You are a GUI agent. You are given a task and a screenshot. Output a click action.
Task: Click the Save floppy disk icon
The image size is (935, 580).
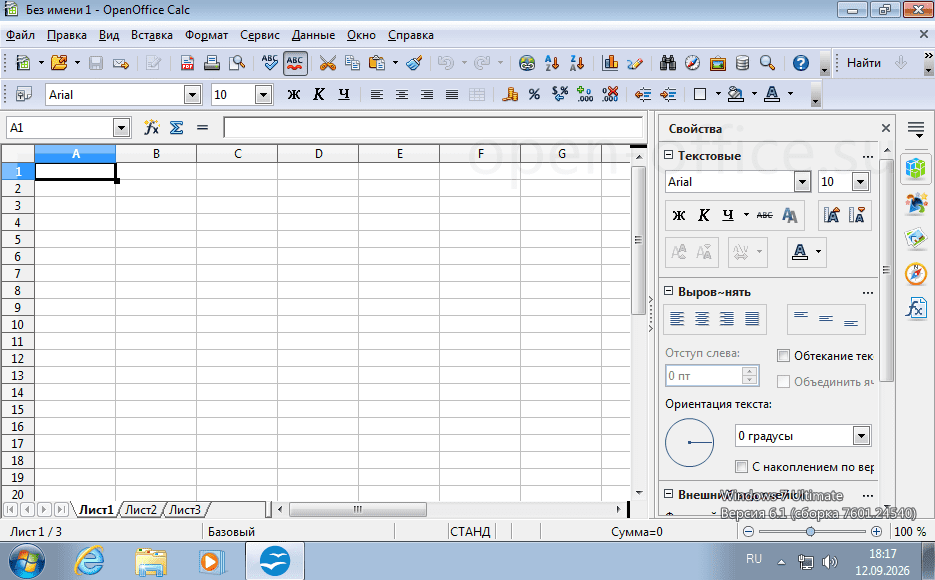pos(96,63)
